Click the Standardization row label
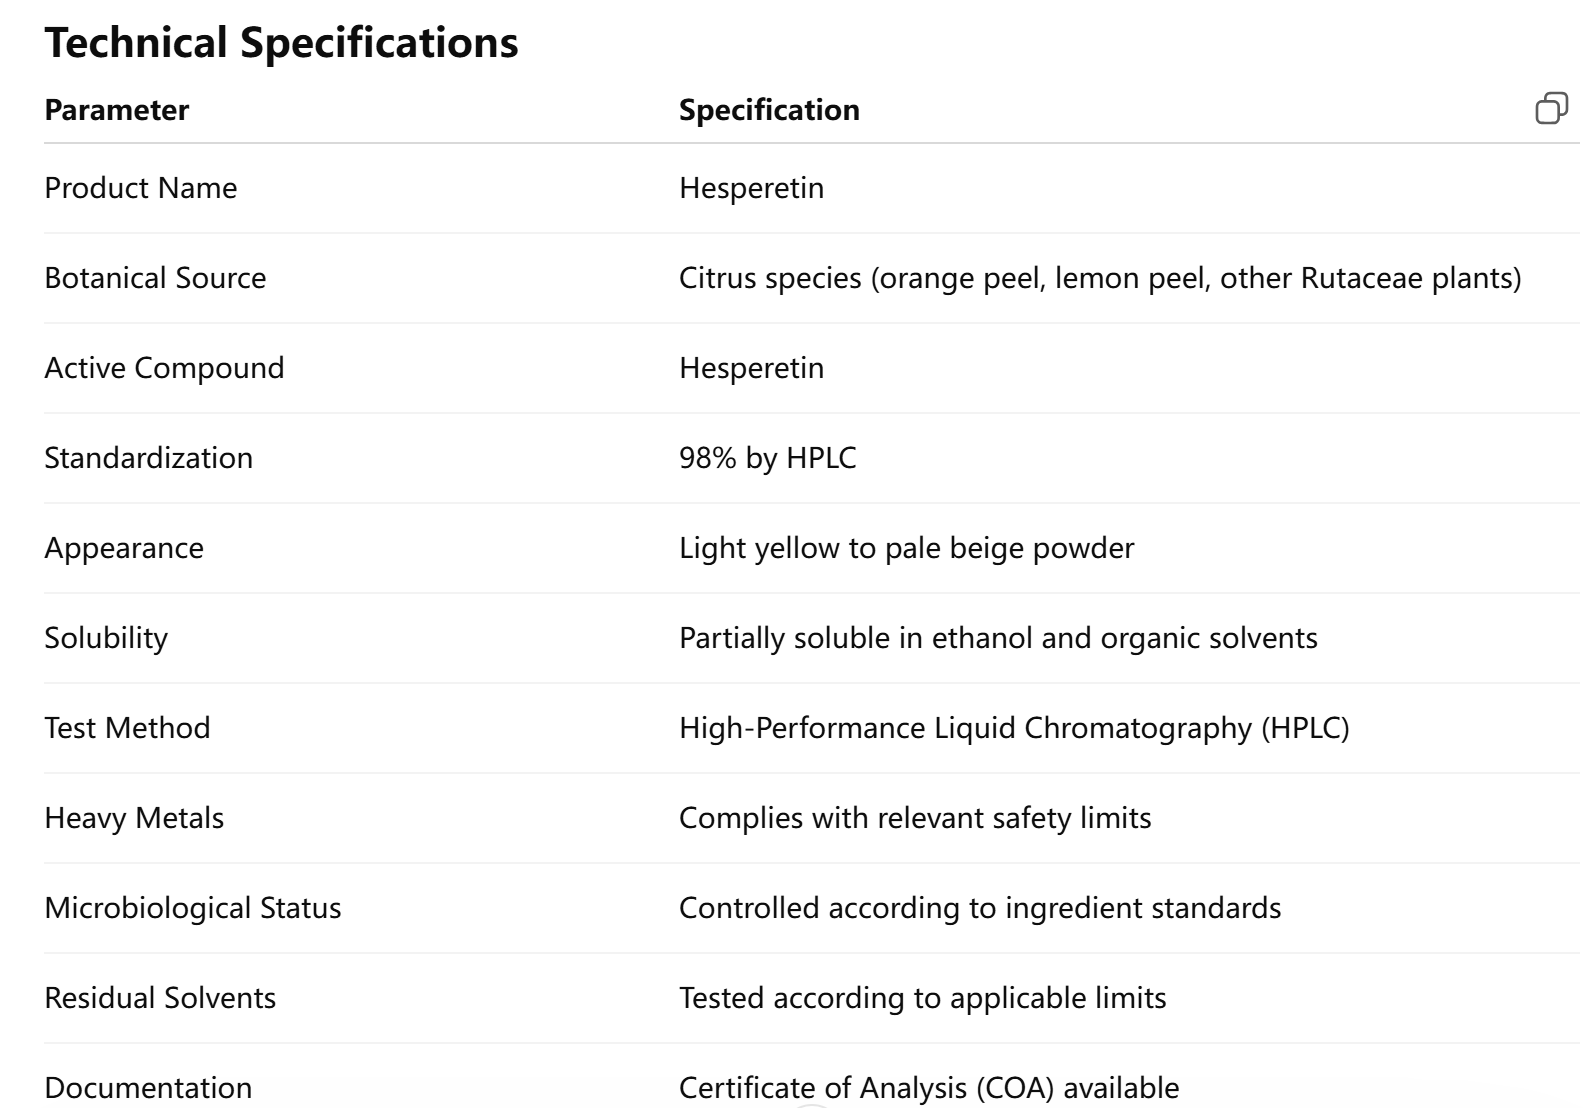 point(148,458)
